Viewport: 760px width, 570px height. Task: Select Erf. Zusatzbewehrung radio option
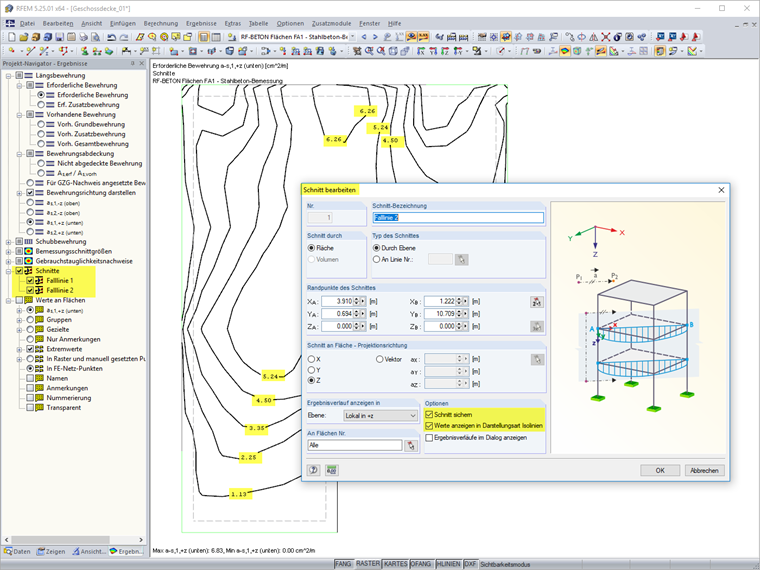pyautogui.click(x=41, y=105)
